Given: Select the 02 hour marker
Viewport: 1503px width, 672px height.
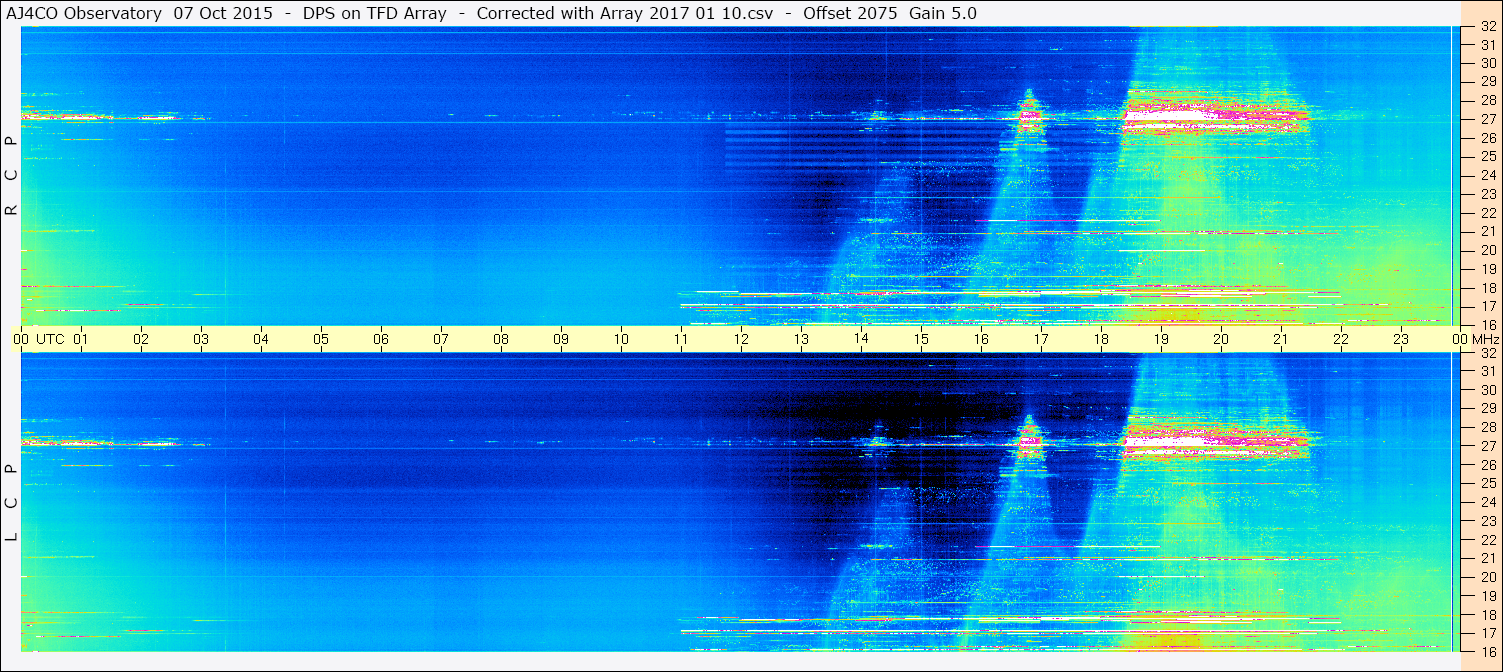Looking at the screenshot, I should click(x=141, y=339).
